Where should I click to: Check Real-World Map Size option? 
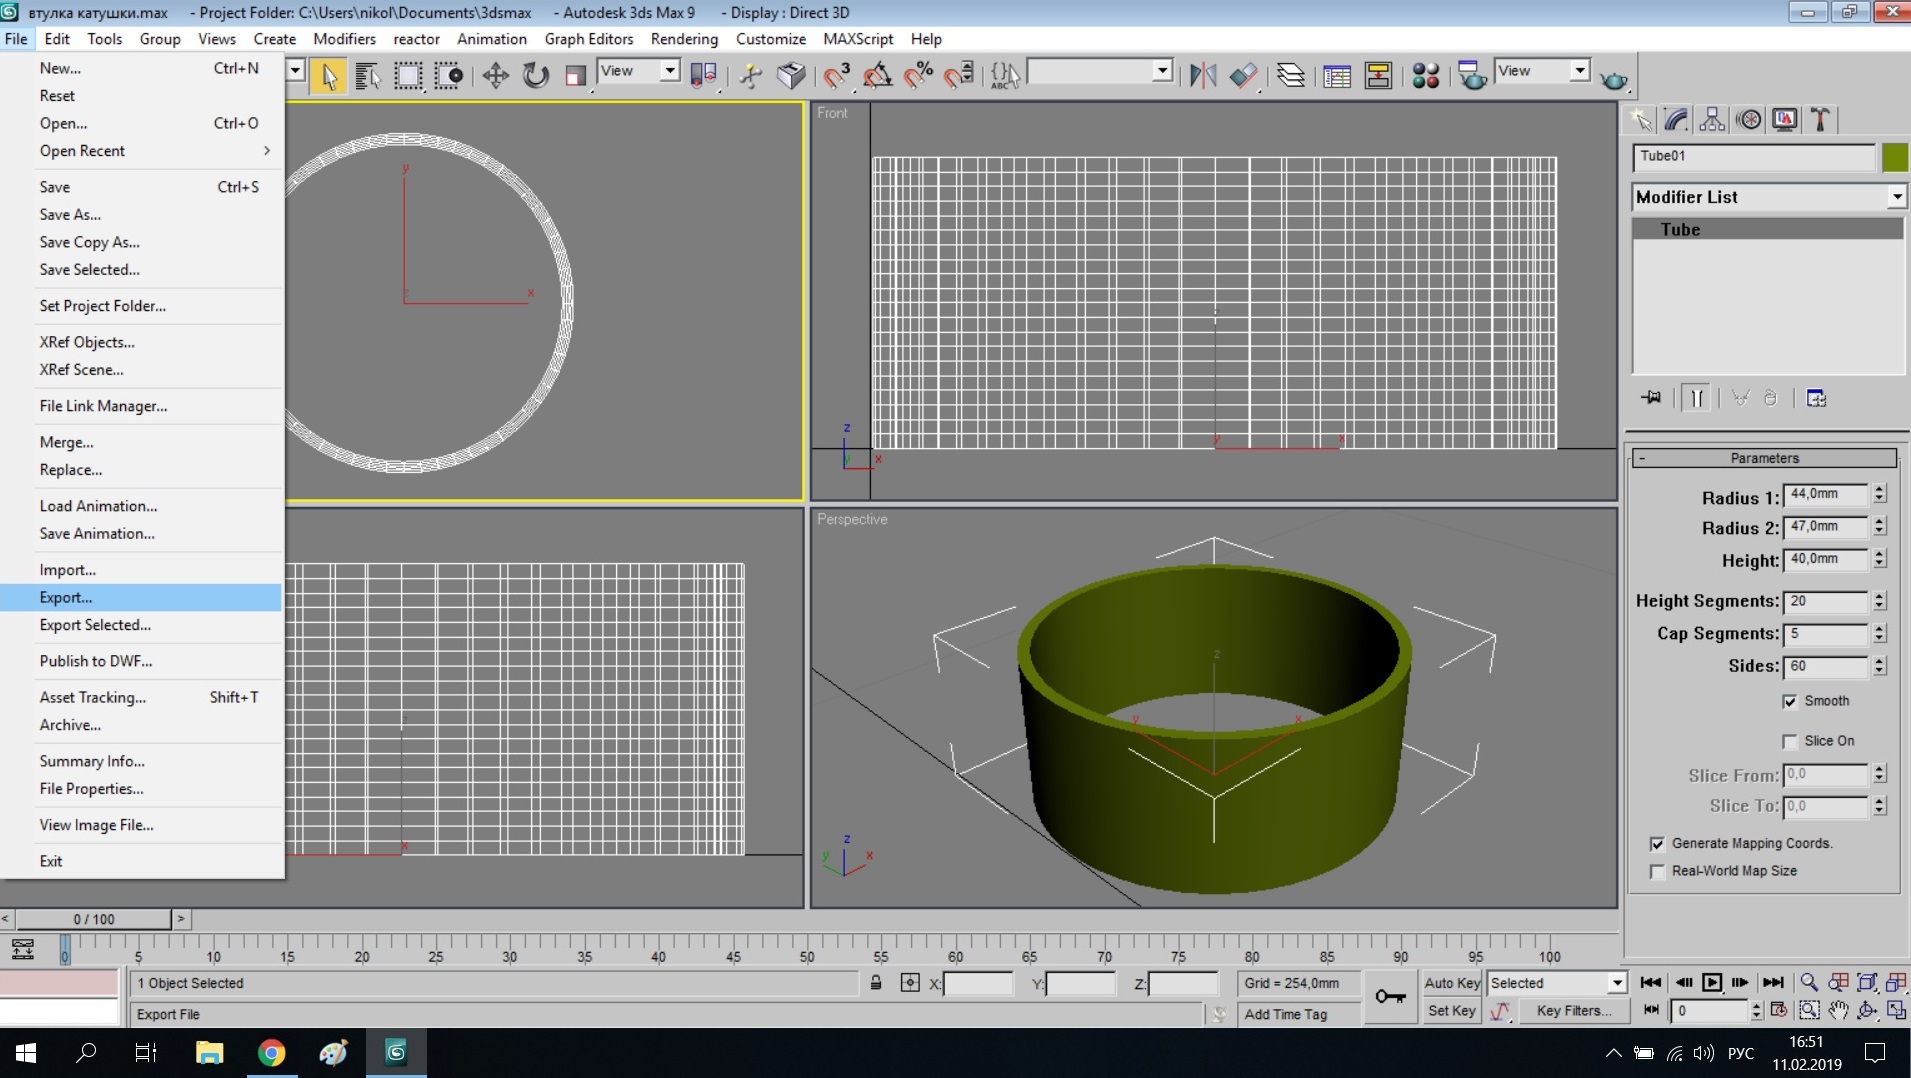[1658, 871]
